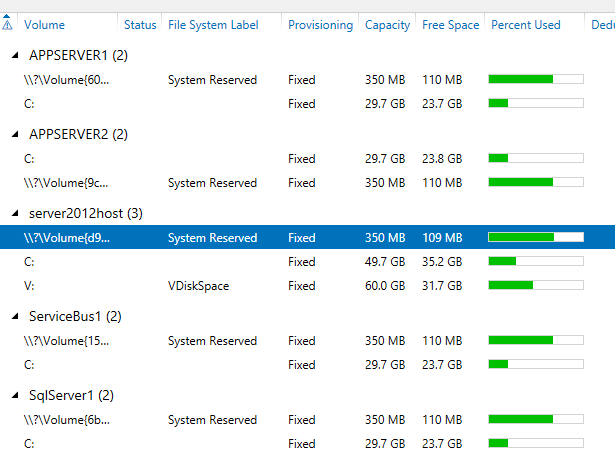Sort by the Status column header
This screenshot has height=463, width=615.
pos(140,25)
